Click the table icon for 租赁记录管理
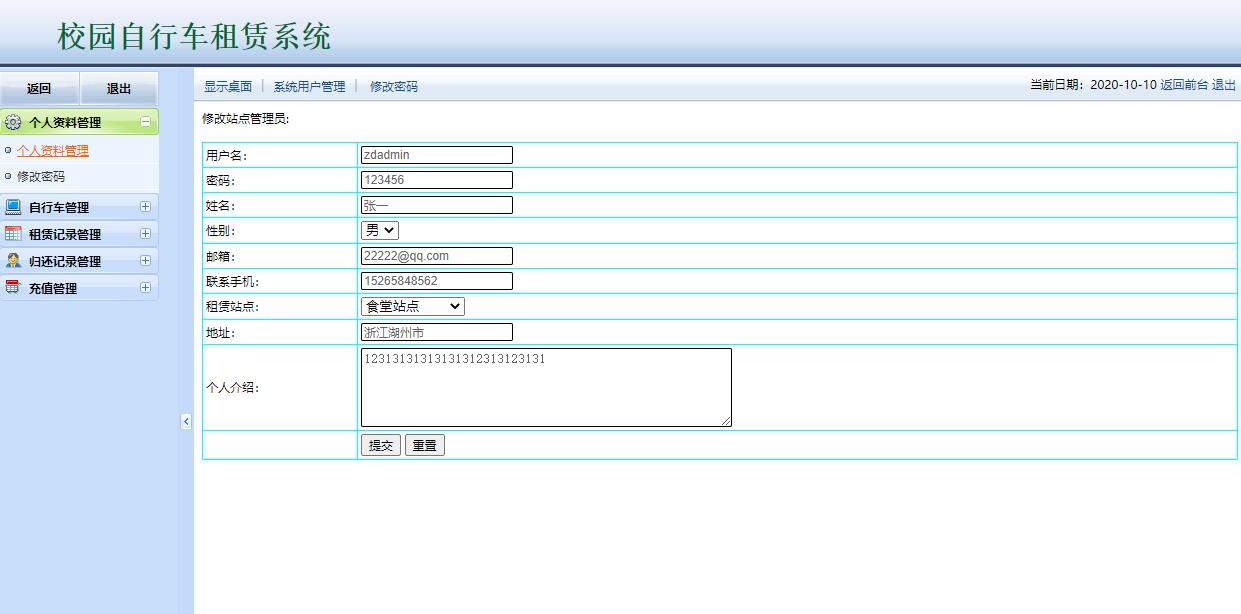Screen dimensions: 1241x614 tap(13, 234)
